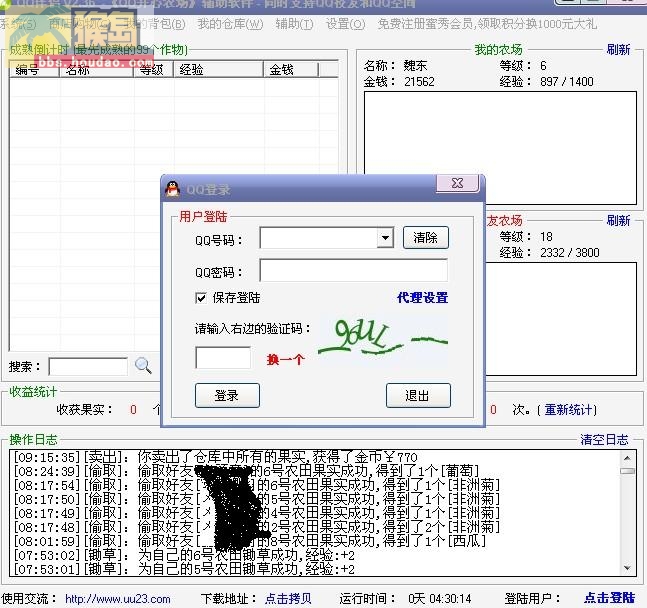Click 换一个 to refresh captcha
647x608 pixels.
click(286, 360)
